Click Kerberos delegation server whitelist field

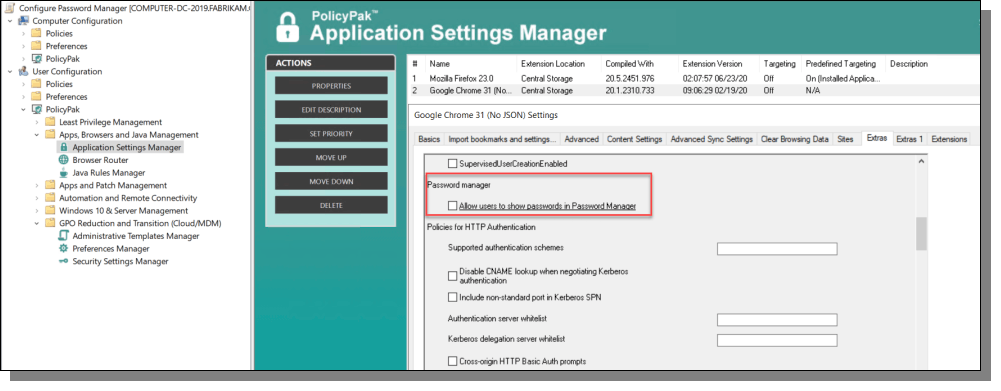point(777,340)
